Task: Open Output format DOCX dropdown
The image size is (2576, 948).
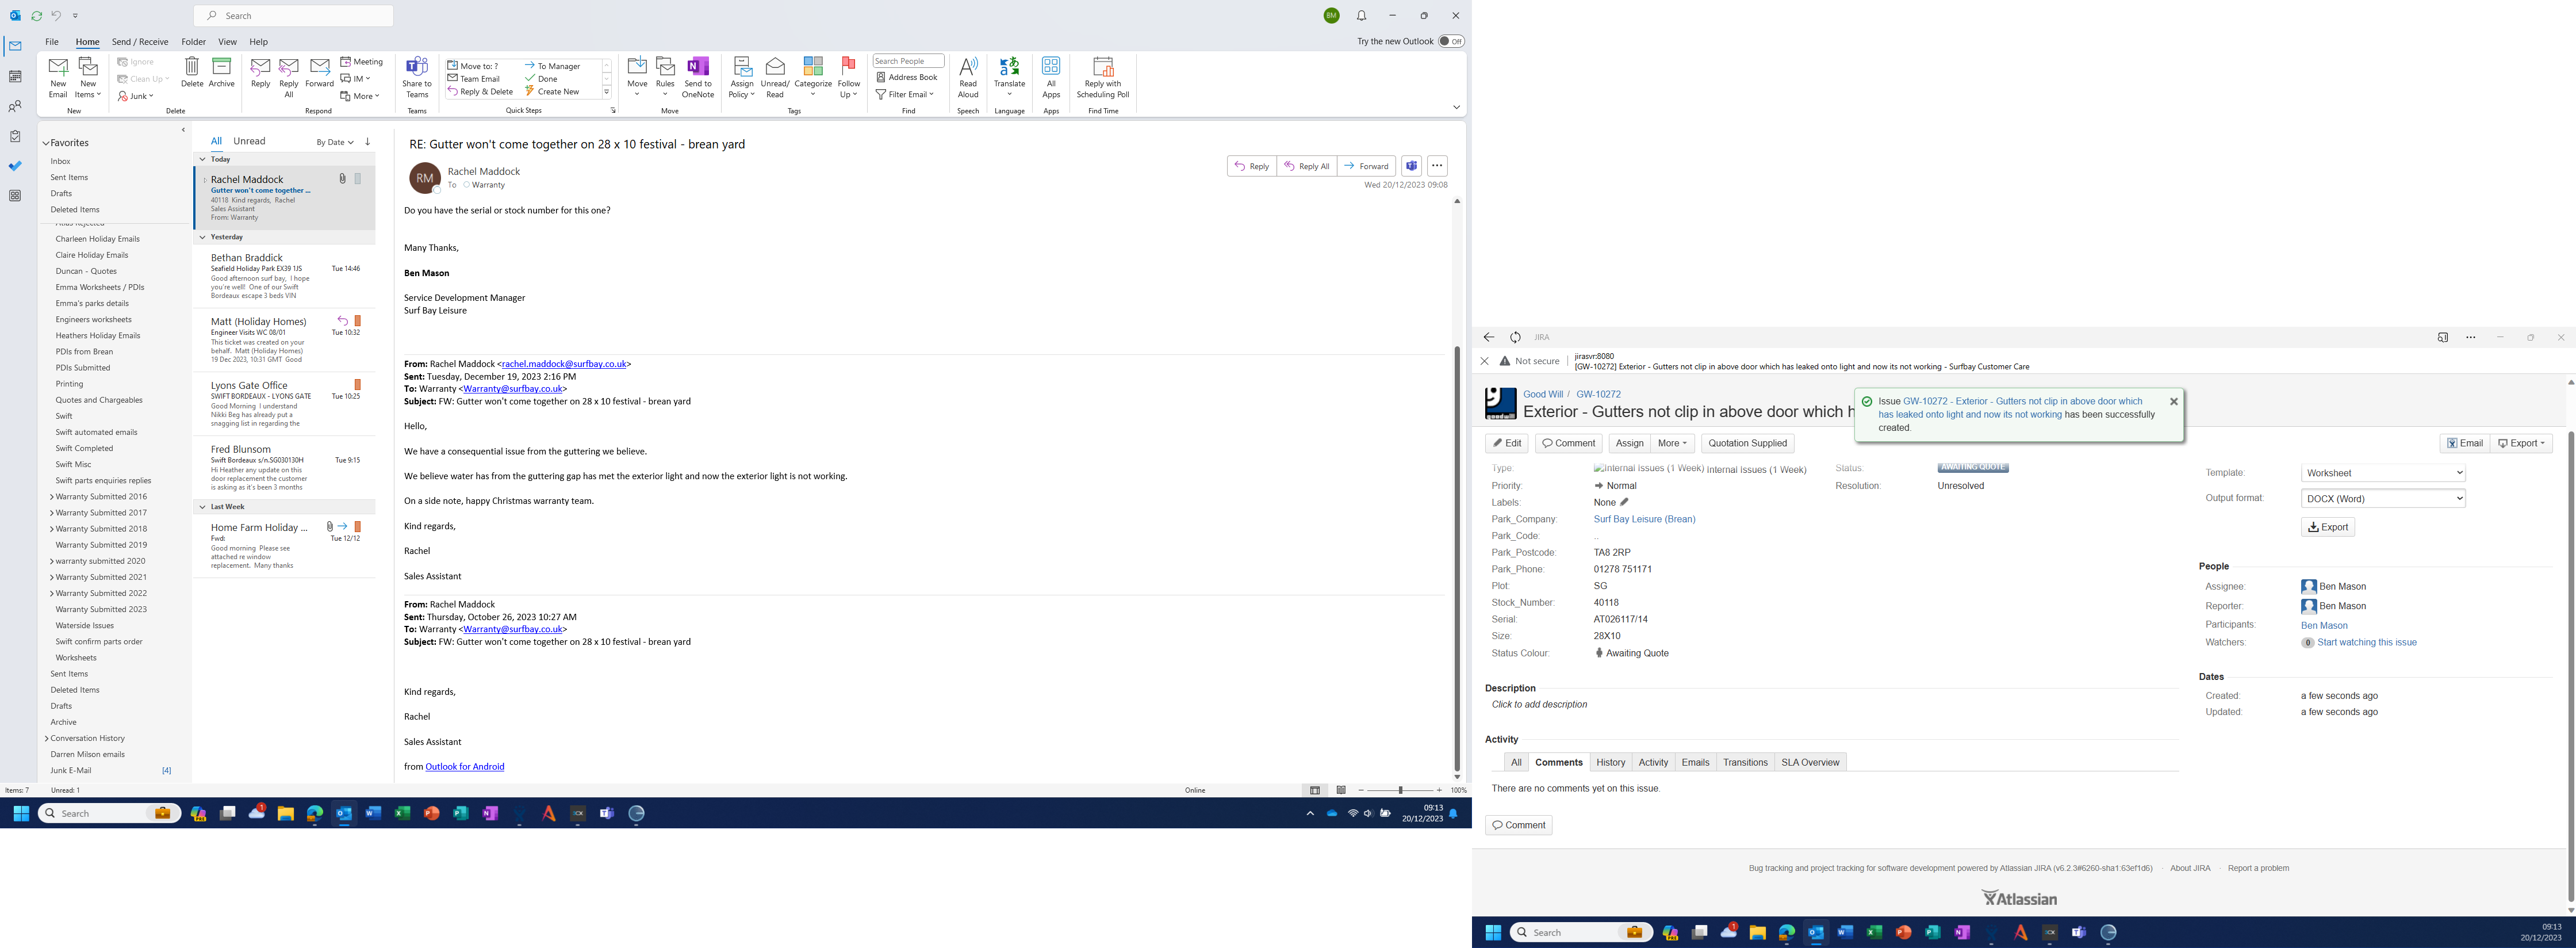Action: [2382, 498]
